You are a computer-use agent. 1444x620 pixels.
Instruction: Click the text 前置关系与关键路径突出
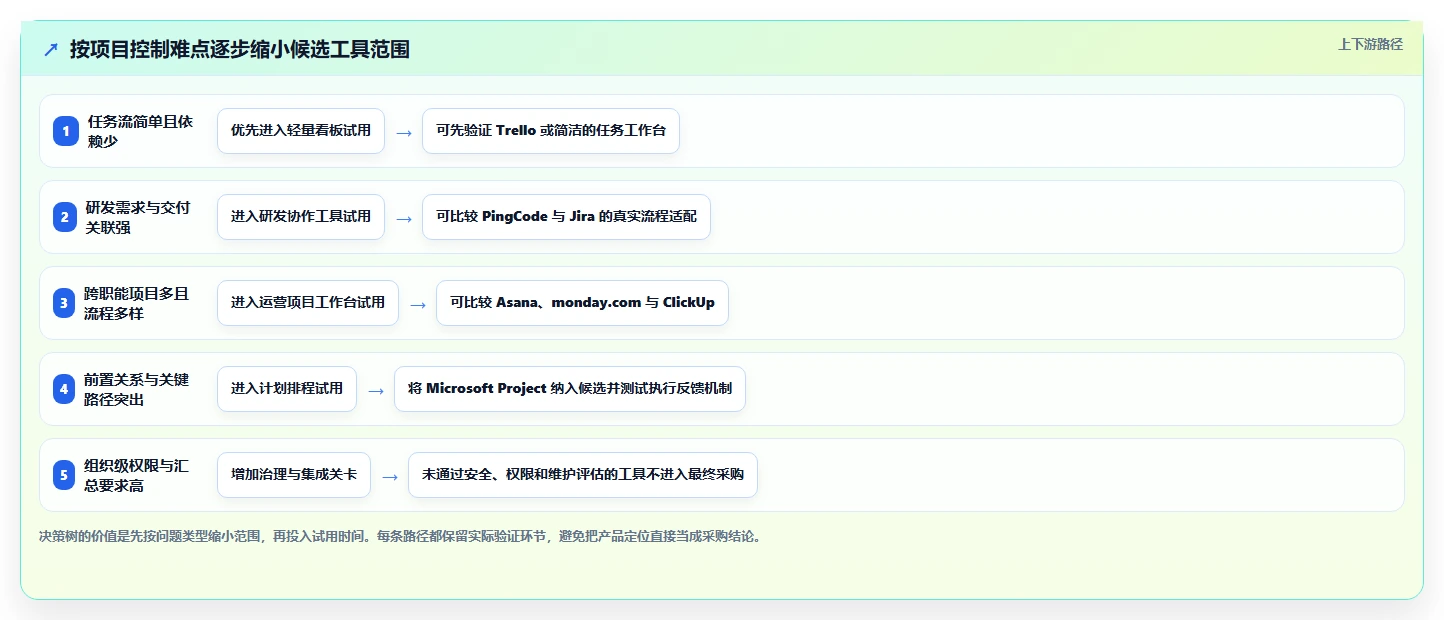pyautogui.click(x=137, y=389)
